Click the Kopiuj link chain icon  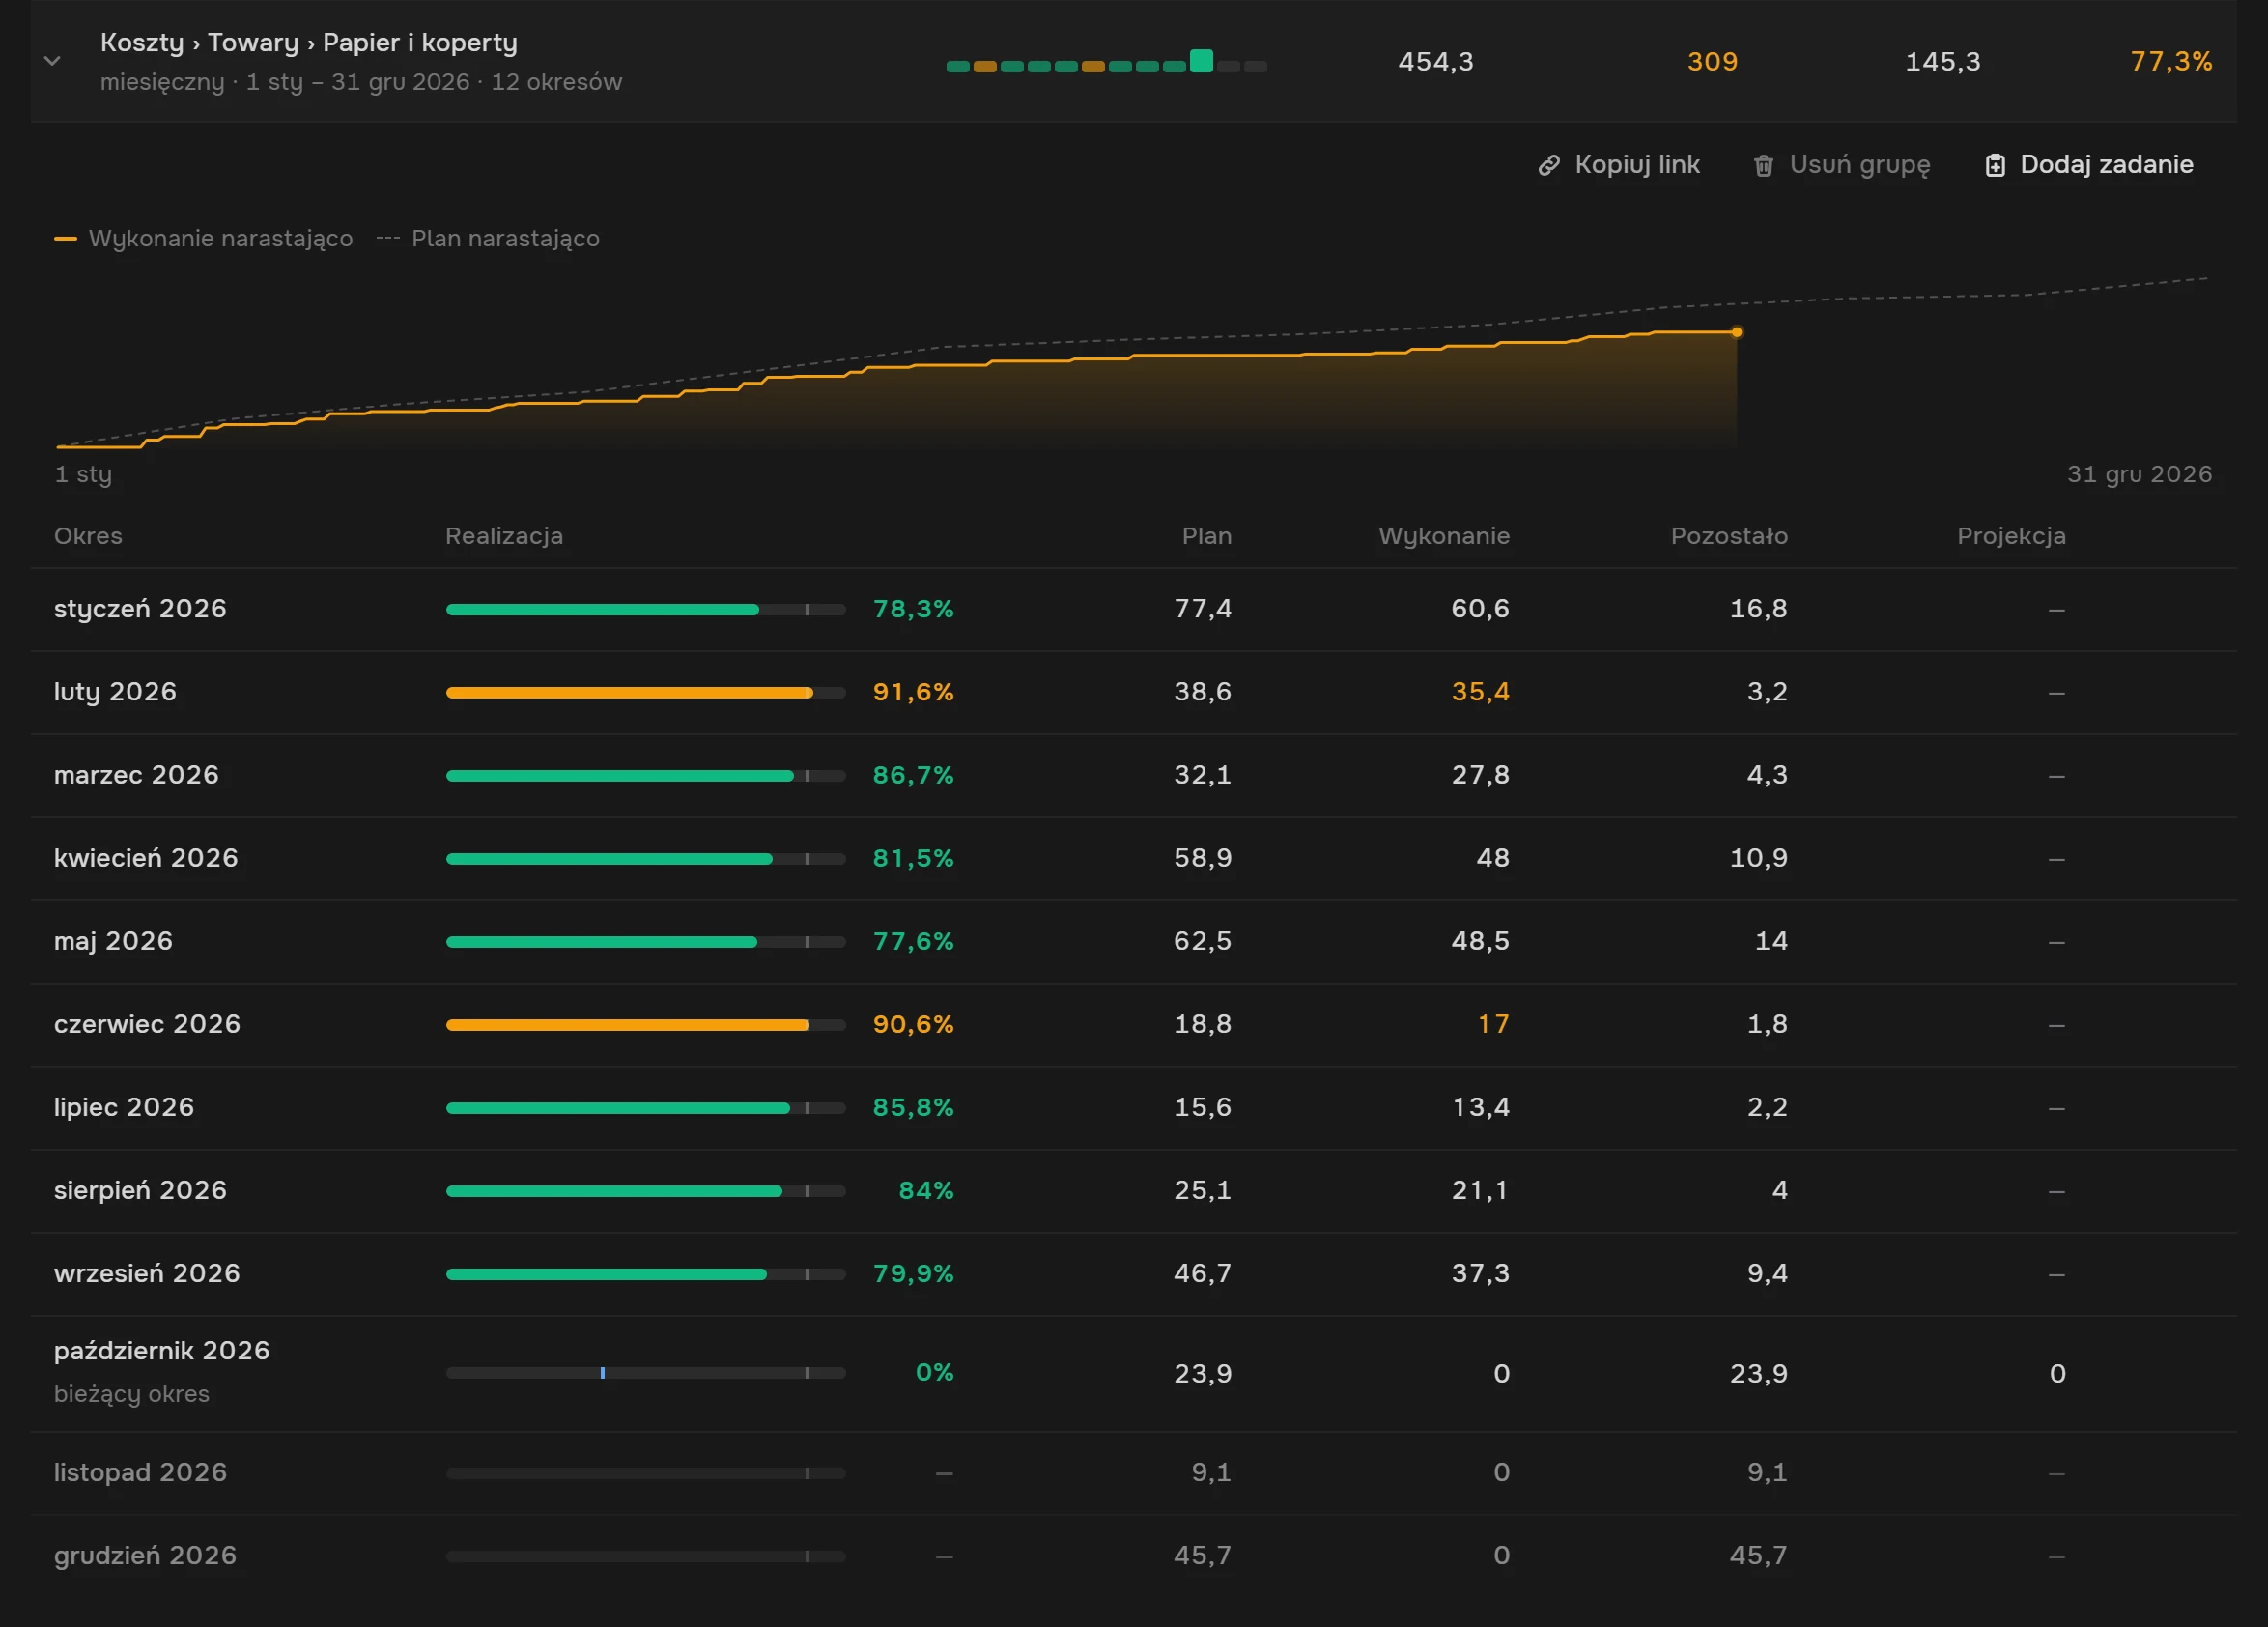coord(1549,165)
